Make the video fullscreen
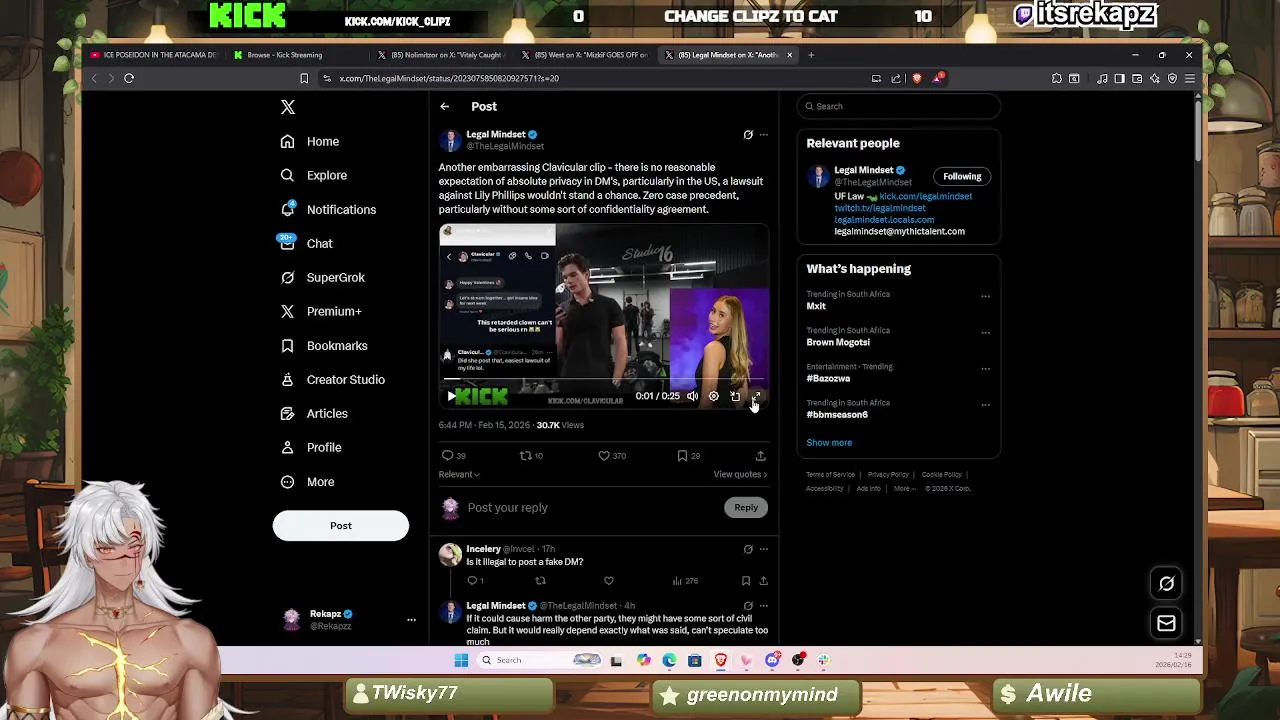The height and width of the screenshot is (720, 1280). tap(756, 396)
